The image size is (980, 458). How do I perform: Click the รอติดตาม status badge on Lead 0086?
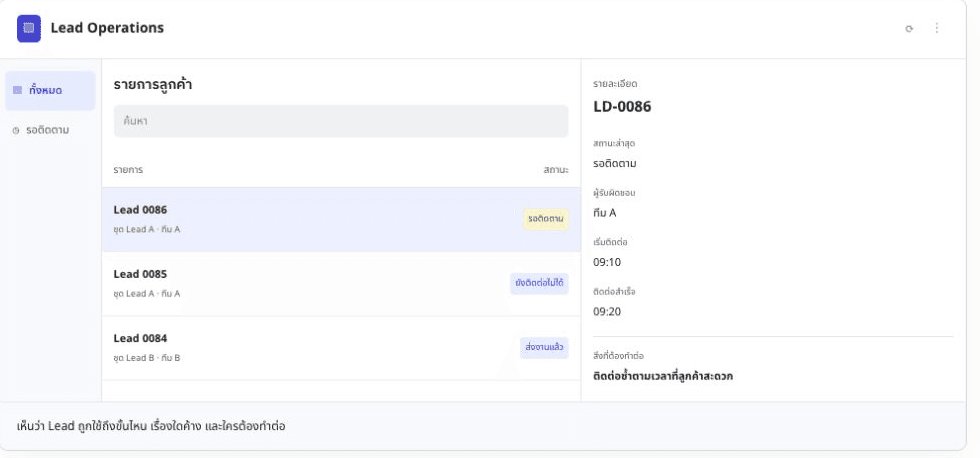click(x=546, y=219)
